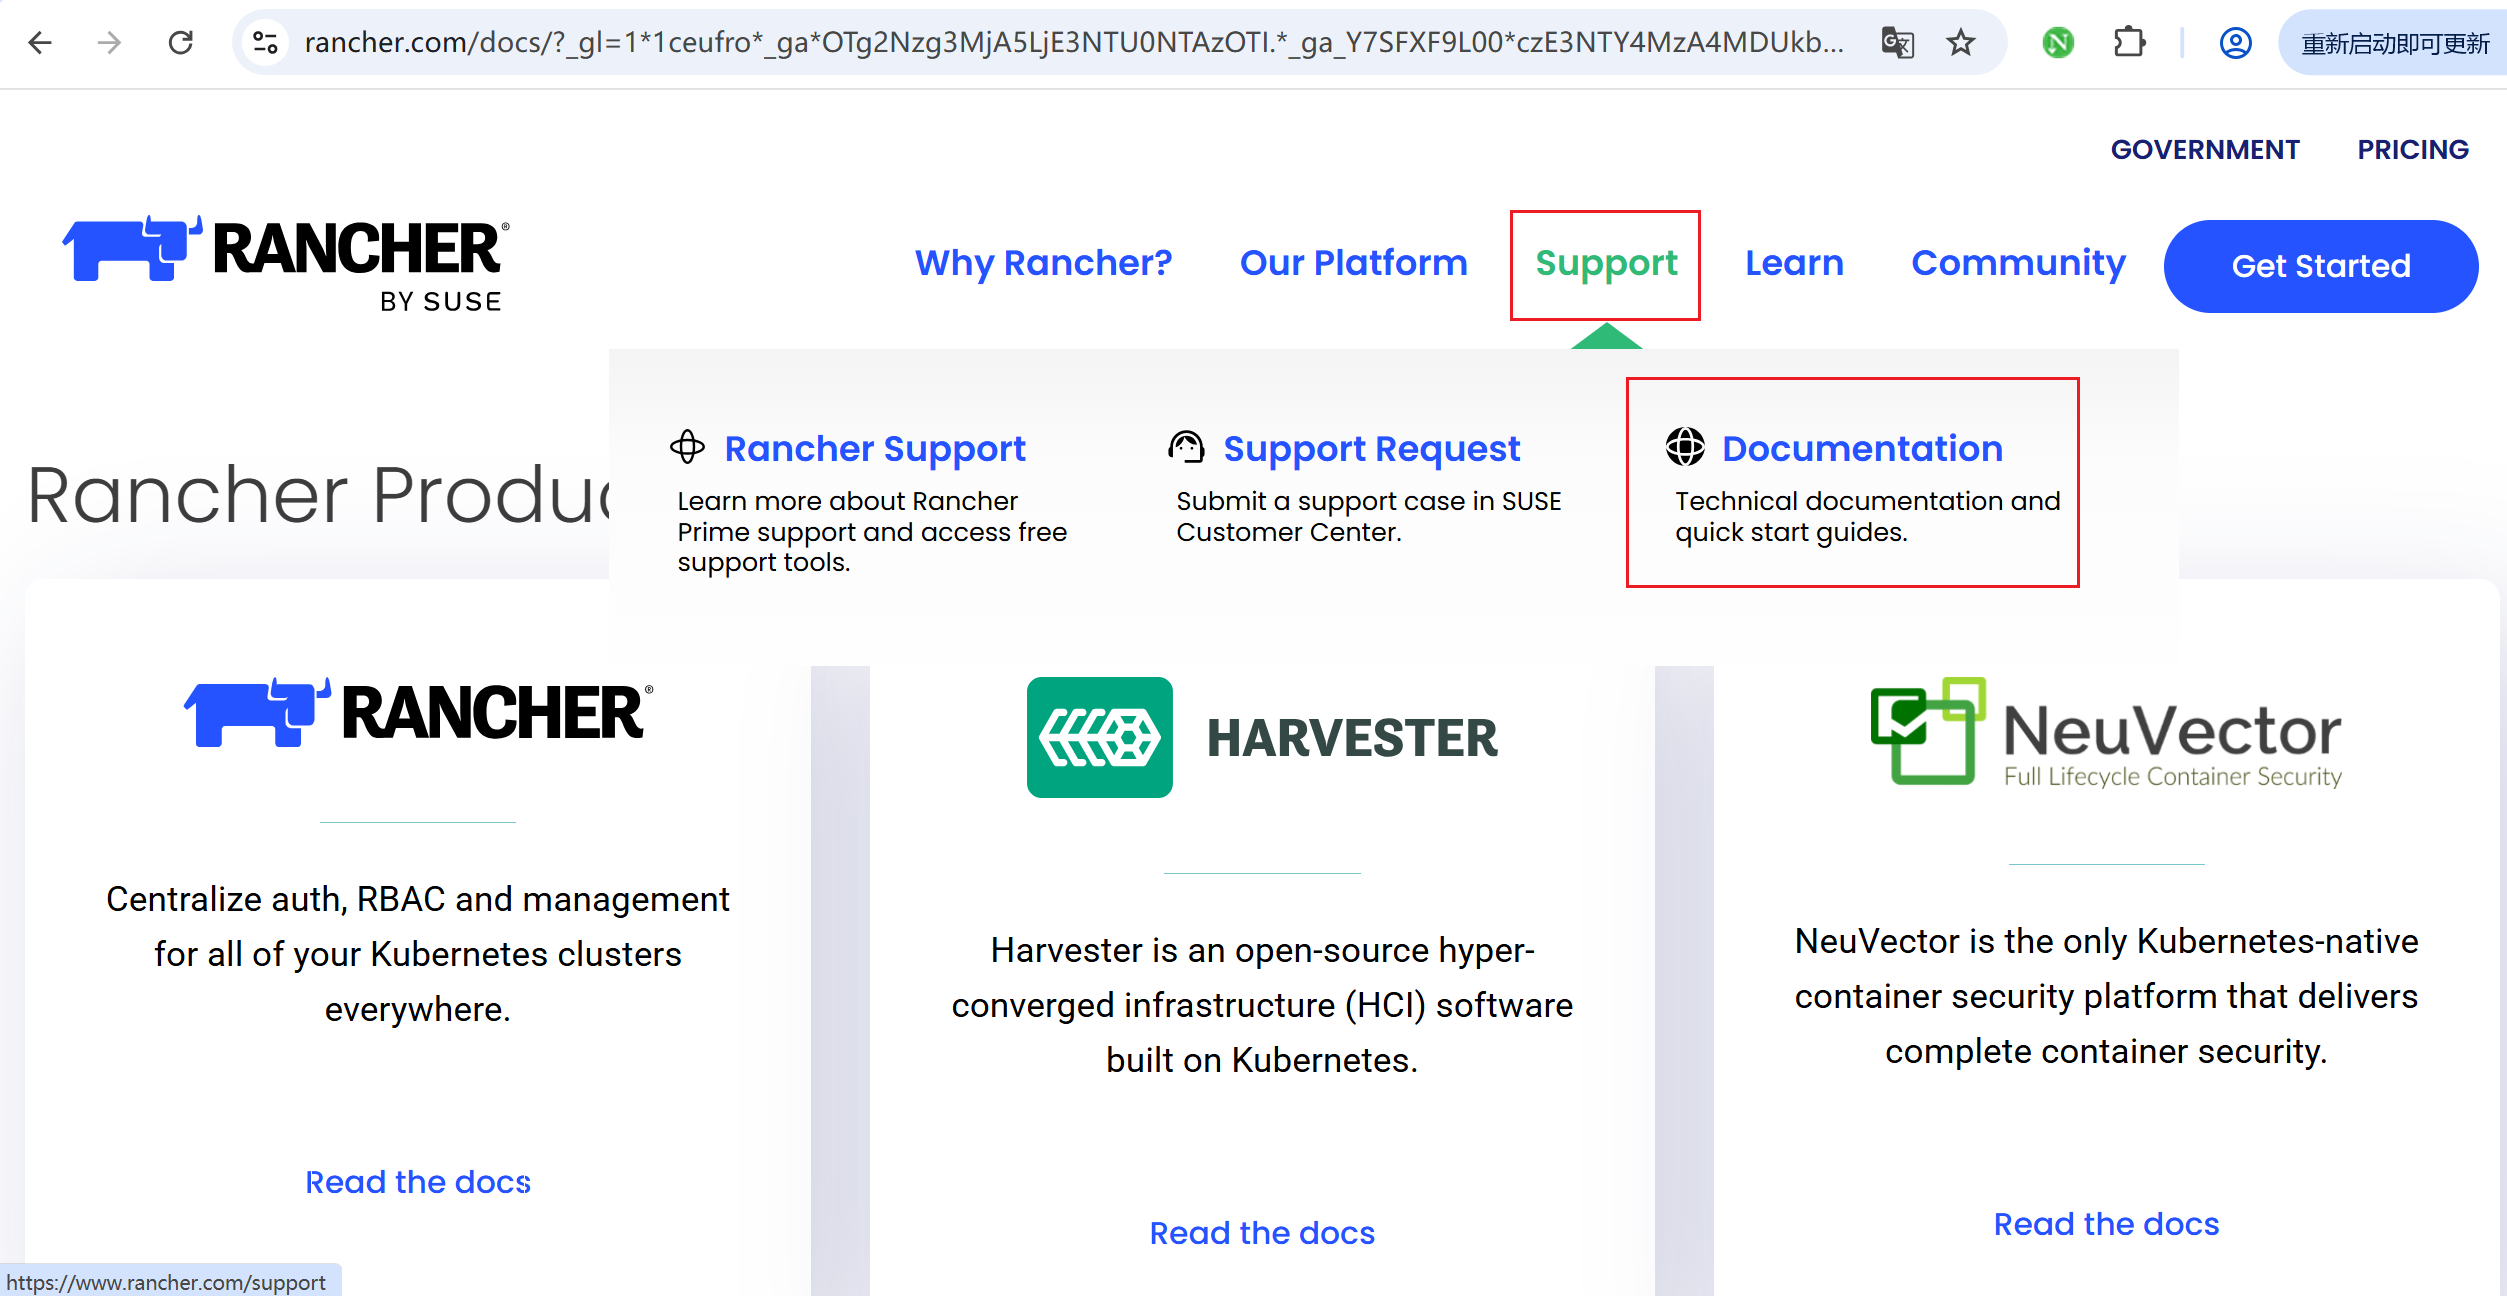Screen dimensions: 2507x1296
Task: Click the browser forward arrow
Action: 110,43
